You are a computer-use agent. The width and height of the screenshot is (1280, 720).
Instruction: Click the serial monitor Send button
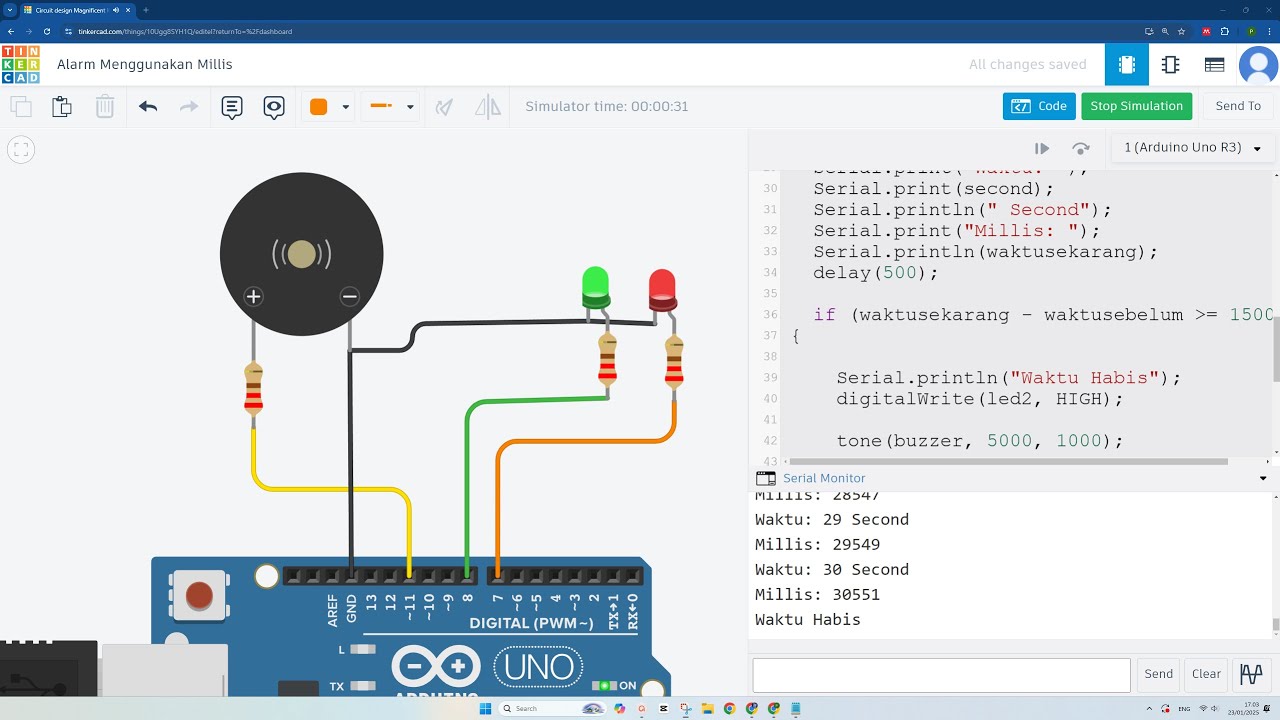(1159, 674)
